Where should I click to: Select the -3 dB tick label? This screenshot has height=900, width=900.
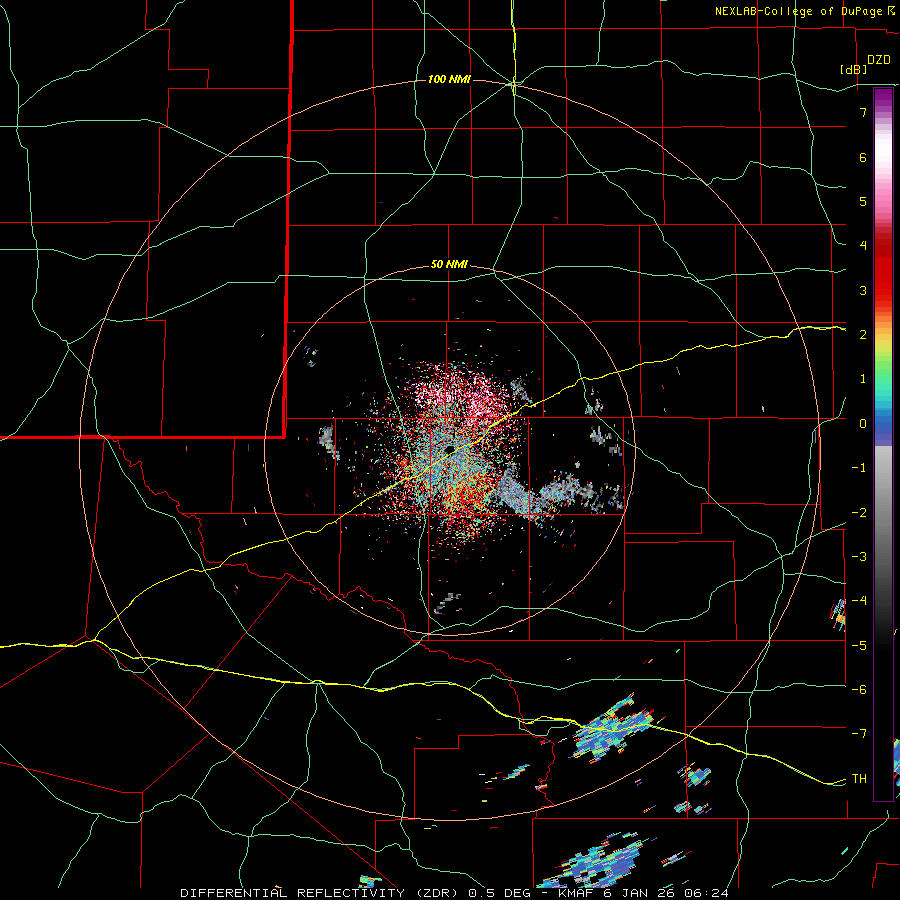pyautogui.click(x=859, y=557)
